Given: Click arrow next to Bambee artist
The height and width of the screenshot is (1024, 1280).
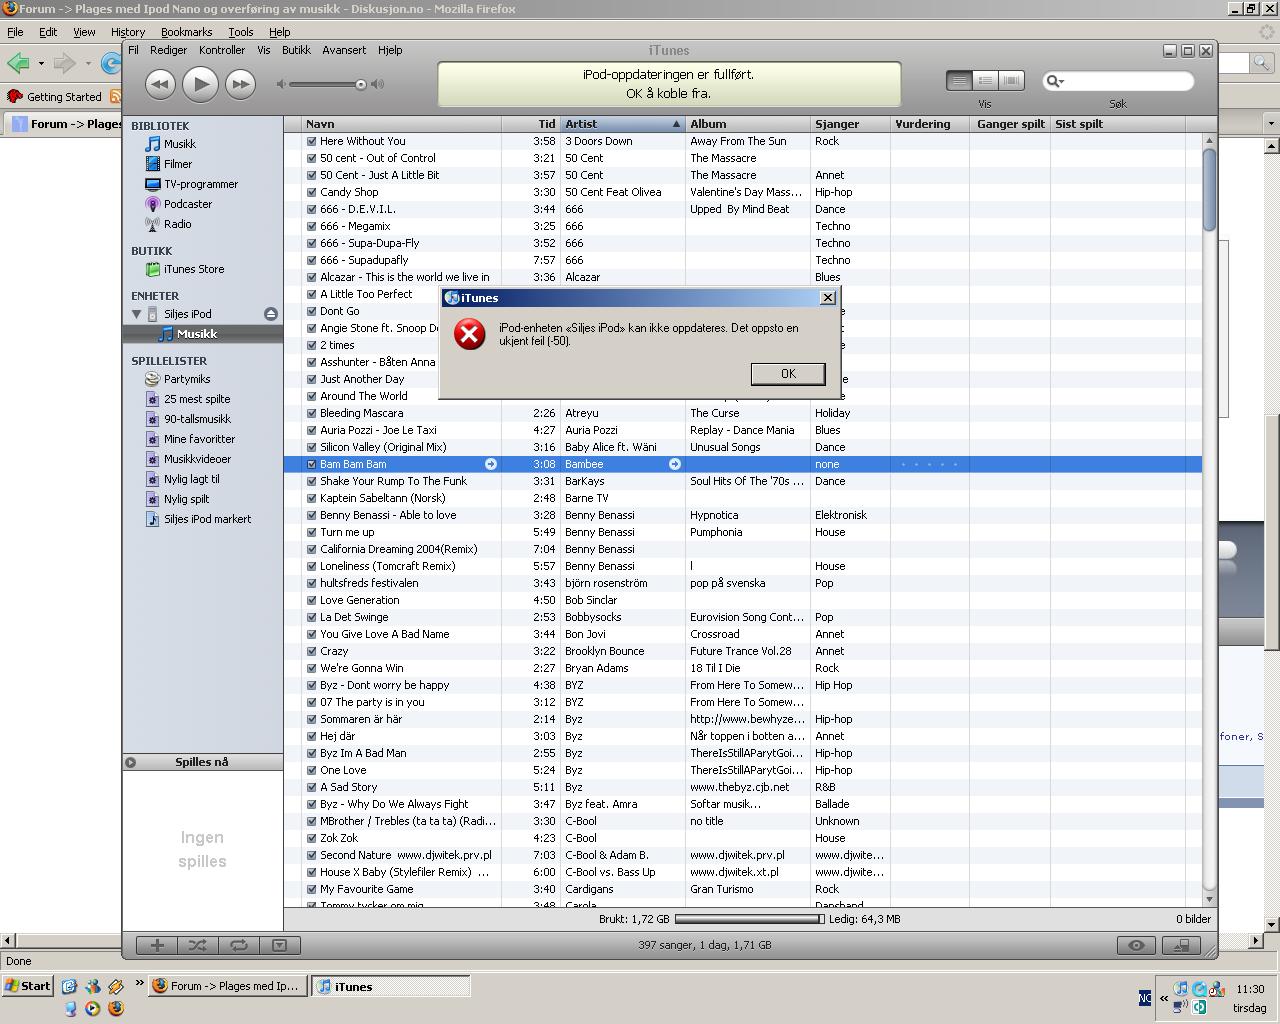Looking at the screenshot, I should click(675, 464).
